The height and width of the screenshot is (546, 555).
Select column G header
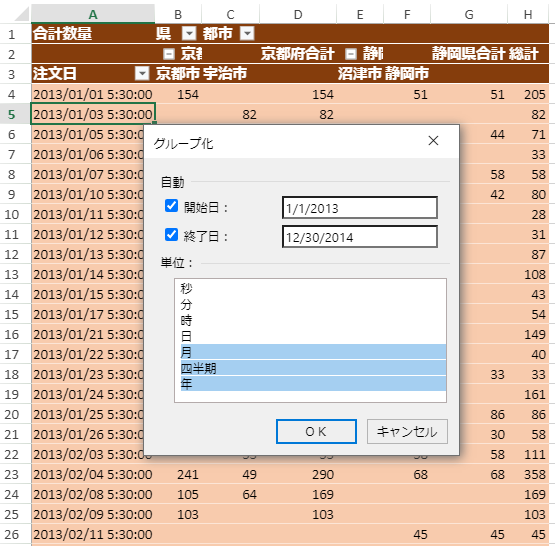469,15
